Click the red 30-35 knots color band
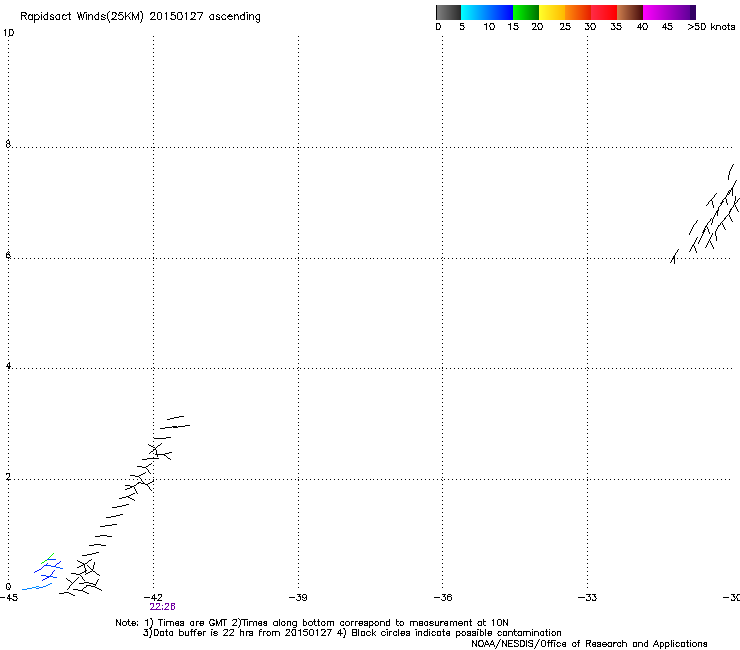Image resolution: width=740 pixels, height=650 pixels. pyautogui.click(x=604, y=12)
